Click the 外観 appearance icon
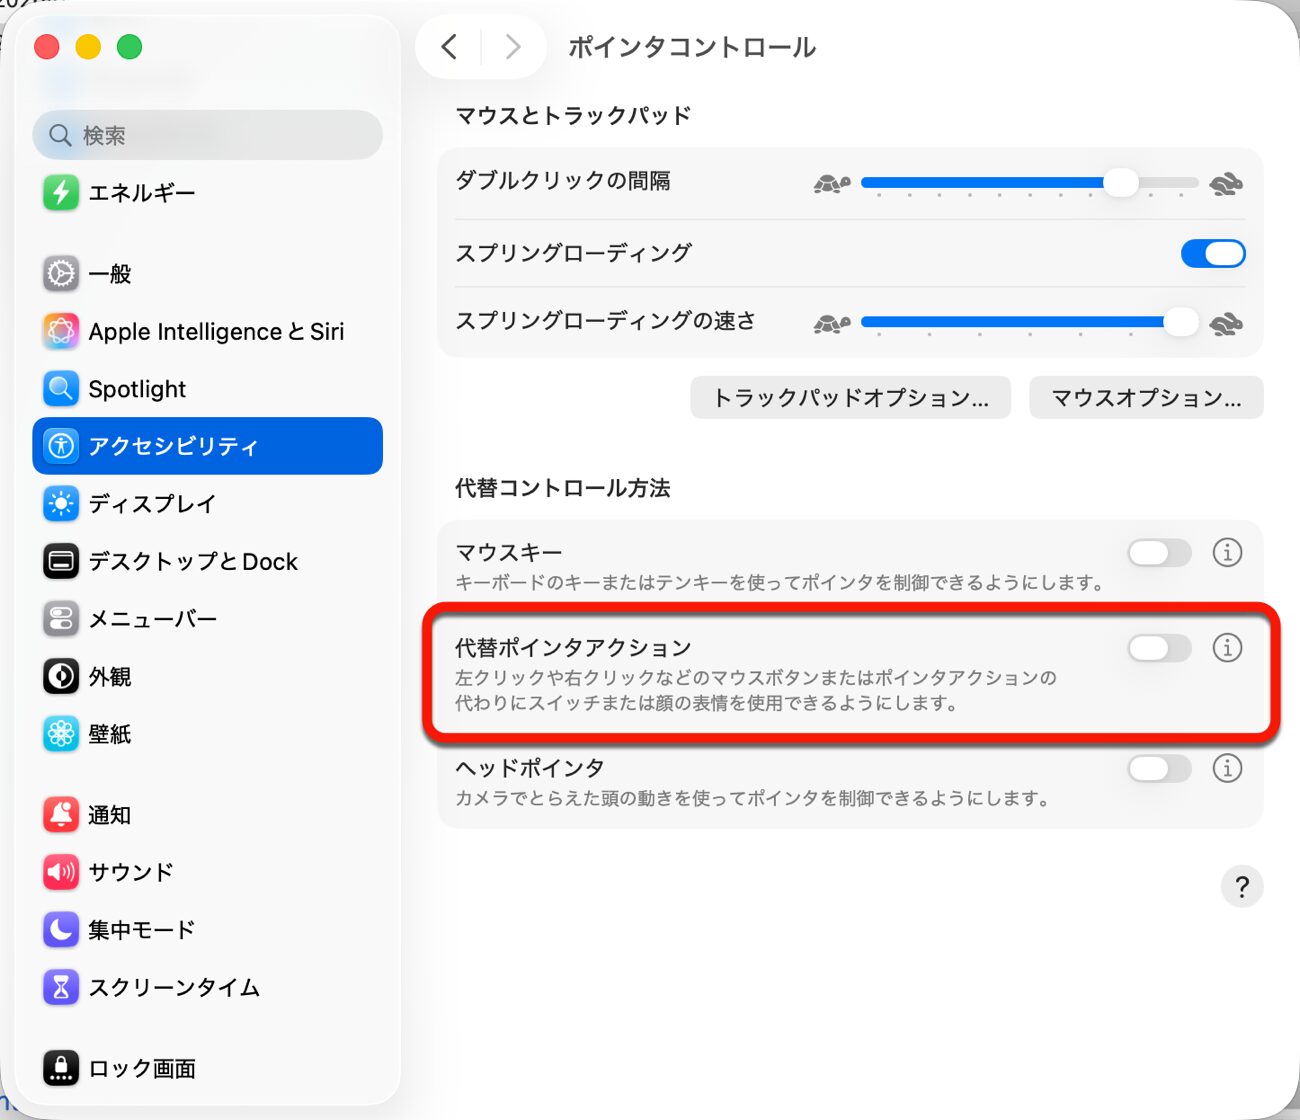This screenshot has width=1300, height=1120. pos(61,676)
